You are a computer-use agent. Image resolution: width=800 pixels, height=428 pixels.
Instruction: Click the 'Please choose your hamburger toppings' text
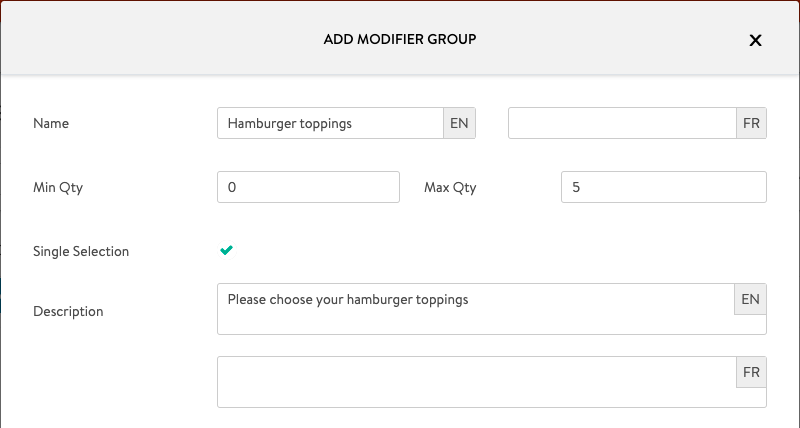[348, 298]
